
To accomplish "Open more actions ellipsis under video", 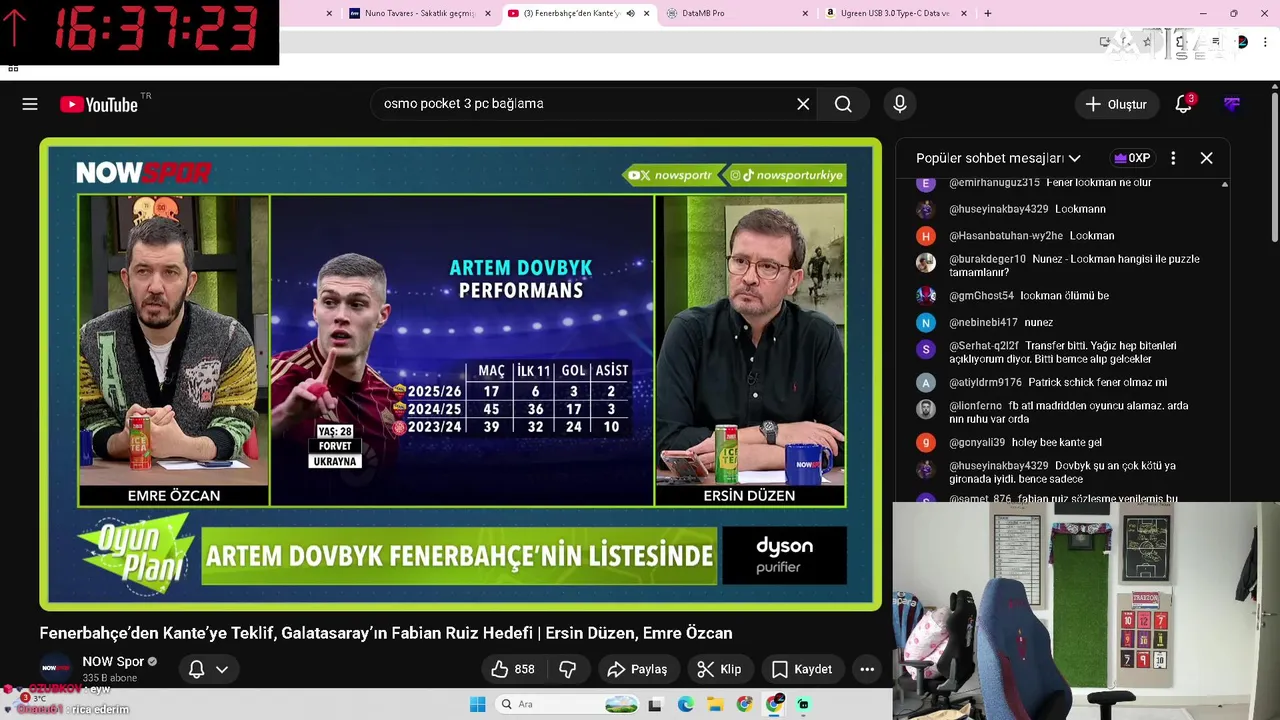I will [x=867, y=669].
